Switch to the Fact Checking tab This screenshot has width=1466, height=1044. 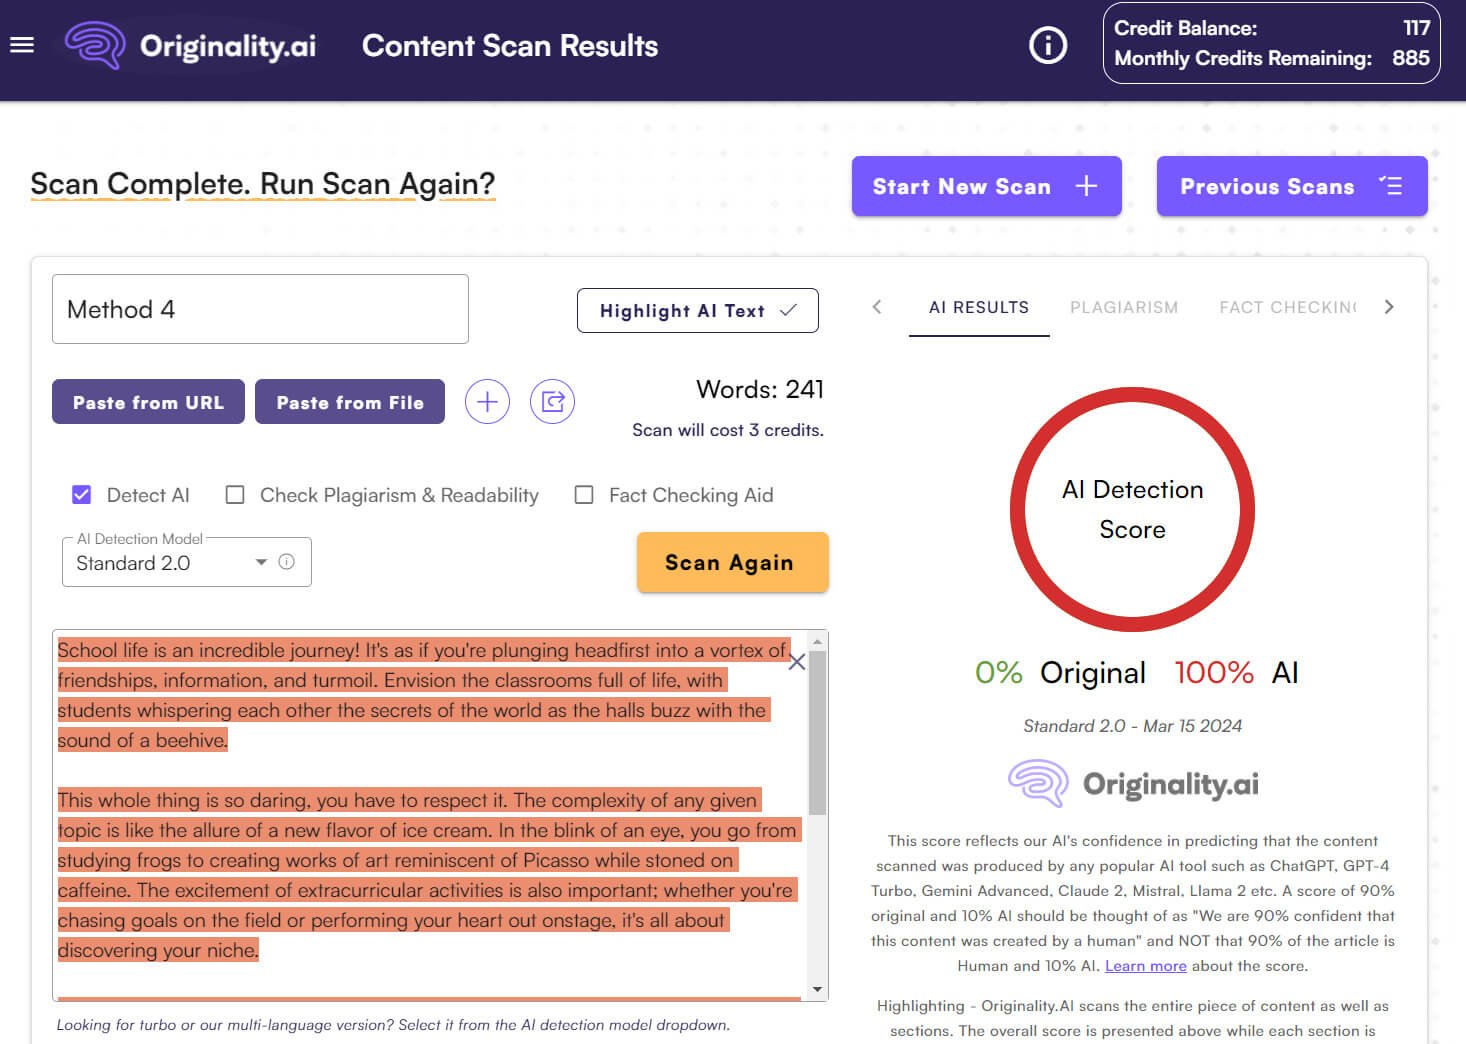[1287, 307]
